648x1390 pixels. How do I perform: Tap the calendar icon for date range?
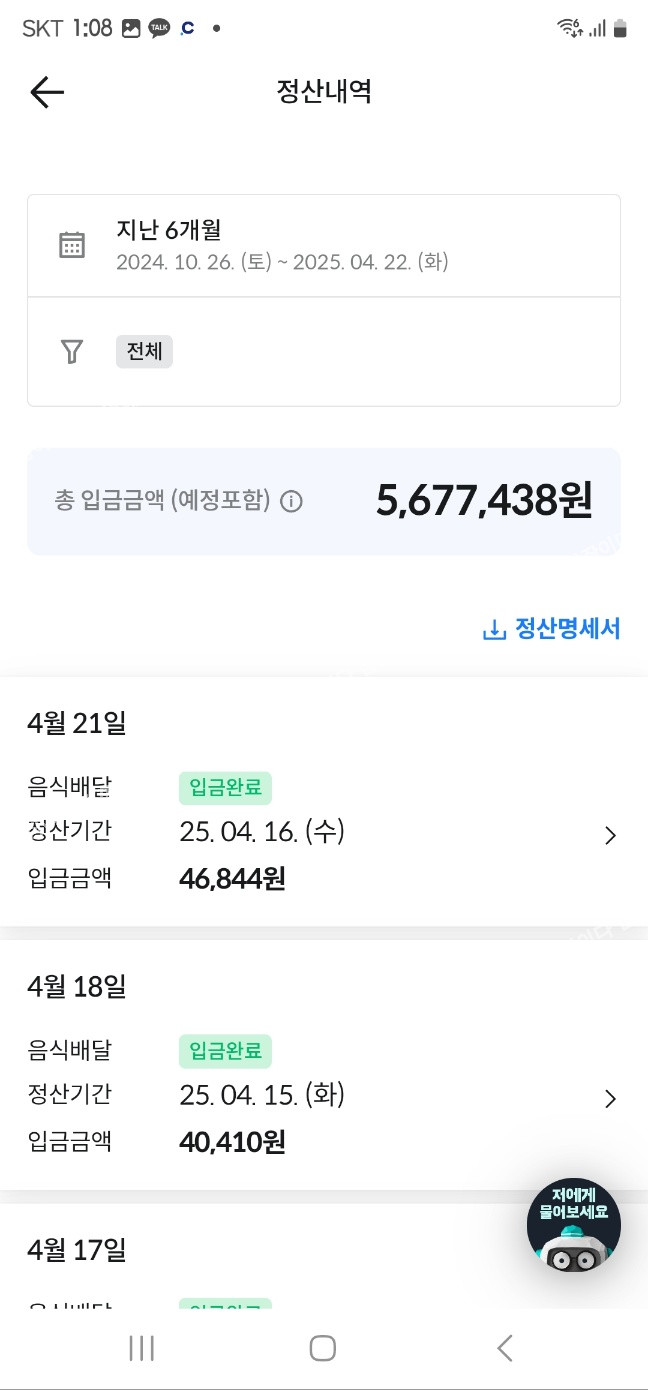pos(72,245)
